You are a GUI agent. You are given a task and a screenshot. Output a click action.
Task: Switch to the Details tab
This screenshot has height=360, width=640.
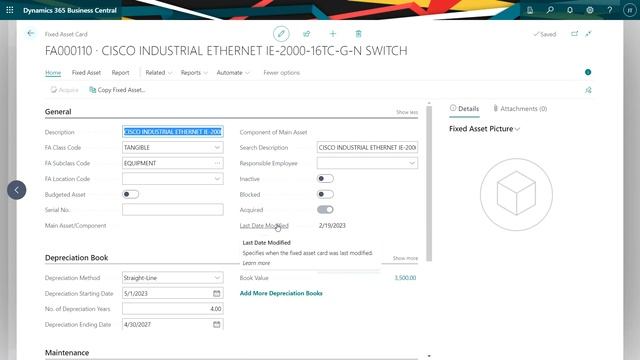pos(464,109)
